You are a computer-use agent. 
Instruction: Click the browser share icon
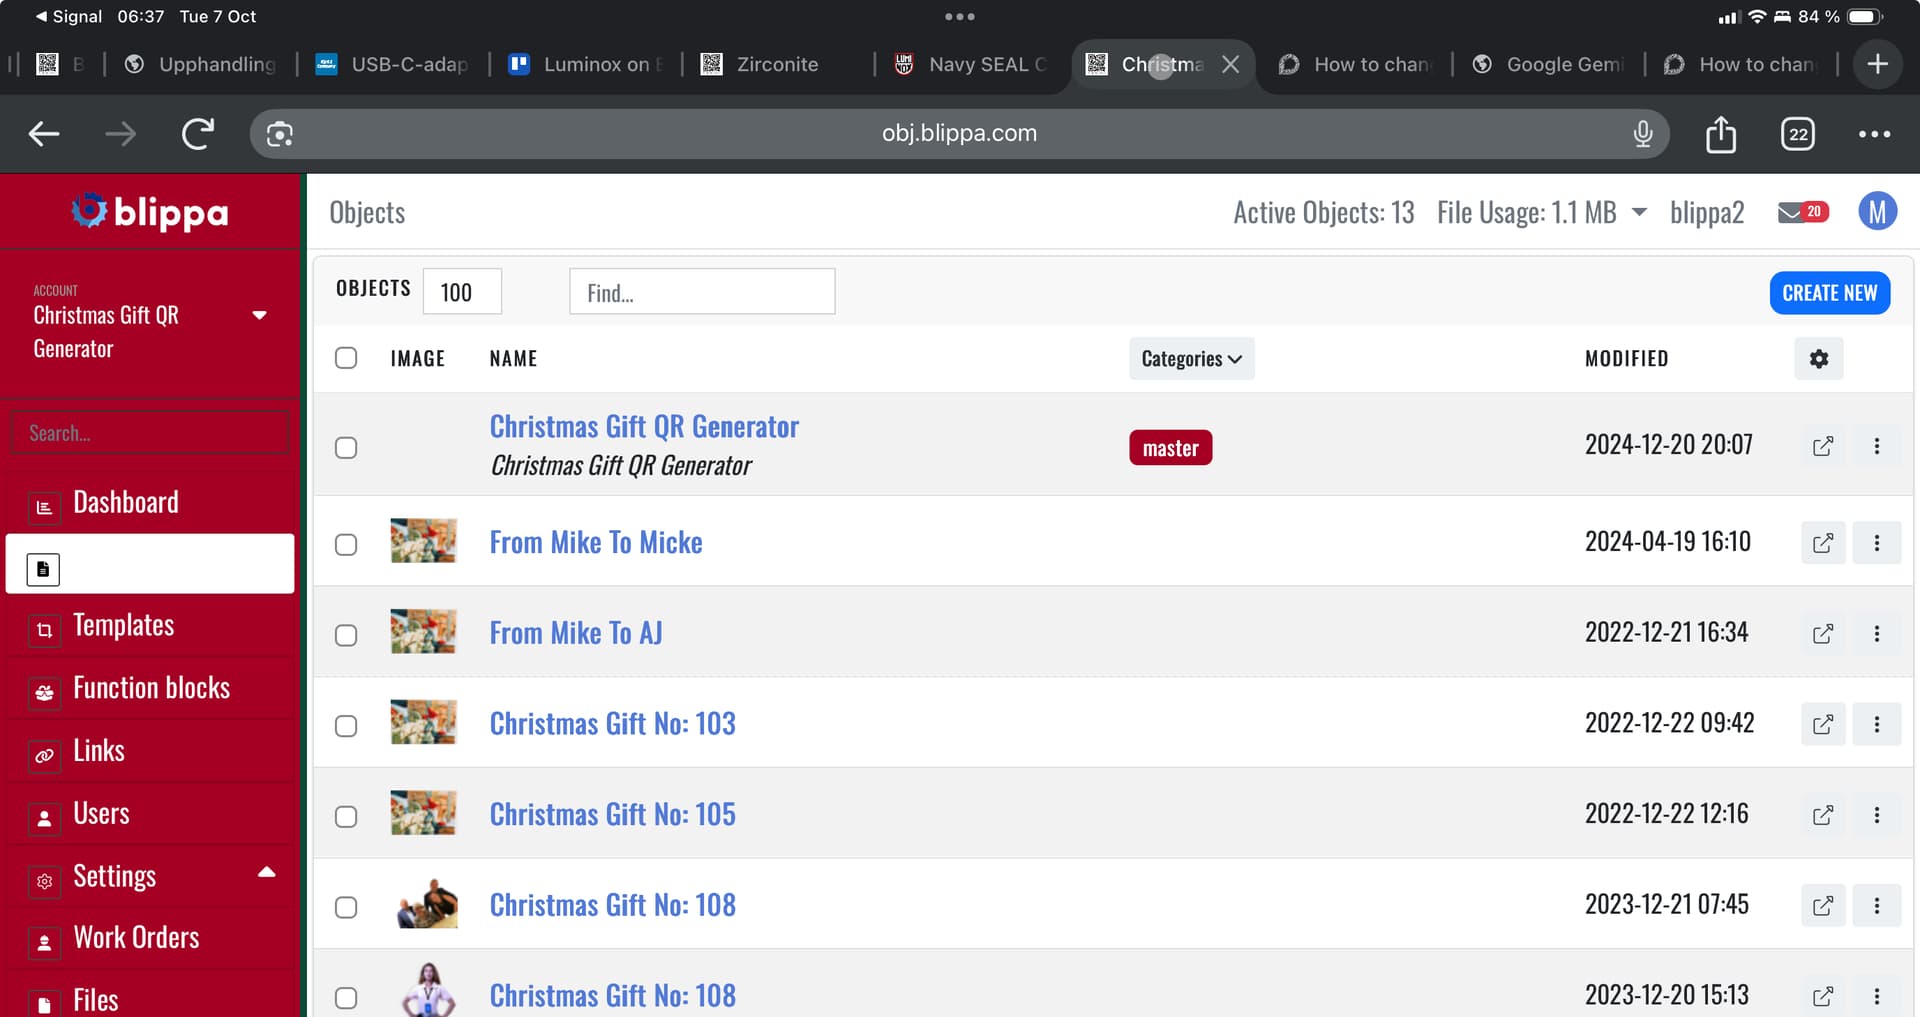pyautogui.click(x=1720, y=134)
